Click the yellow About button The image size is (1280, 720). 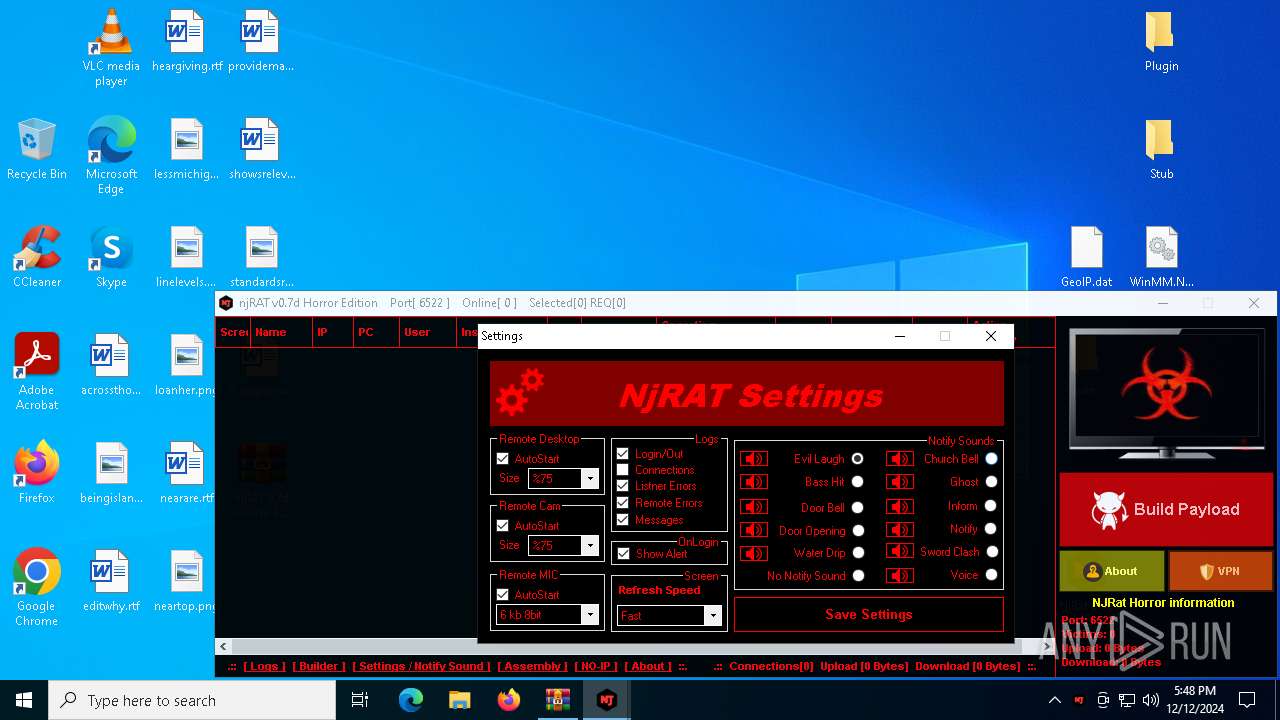[1112, 571]
